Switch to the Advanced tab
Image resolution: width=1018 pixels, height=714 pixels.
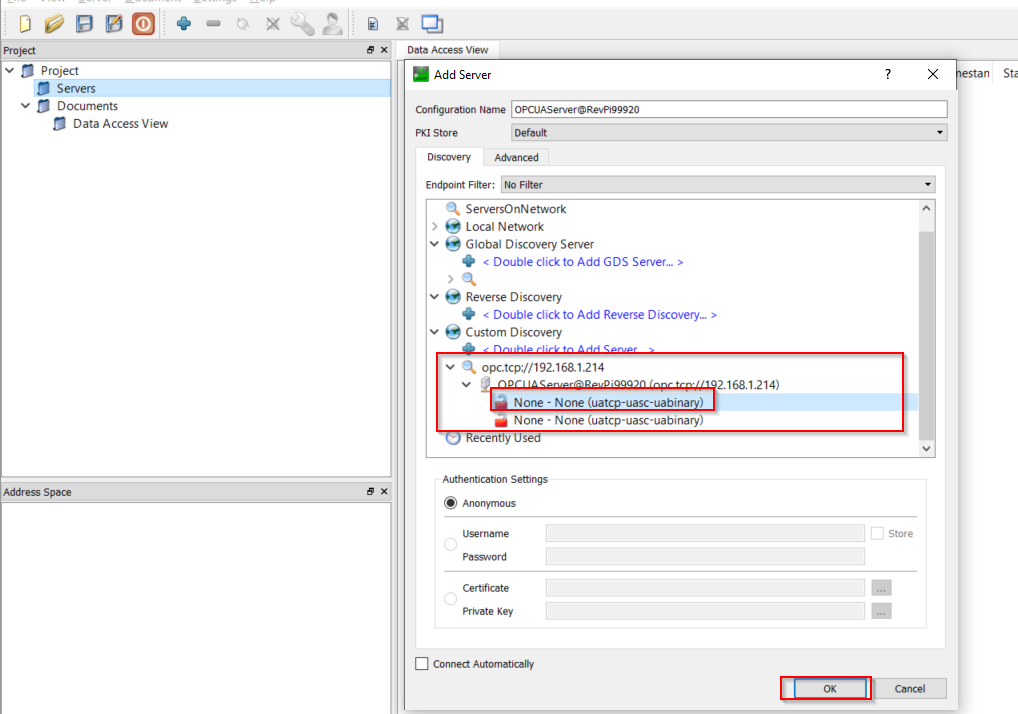point(516,157)
